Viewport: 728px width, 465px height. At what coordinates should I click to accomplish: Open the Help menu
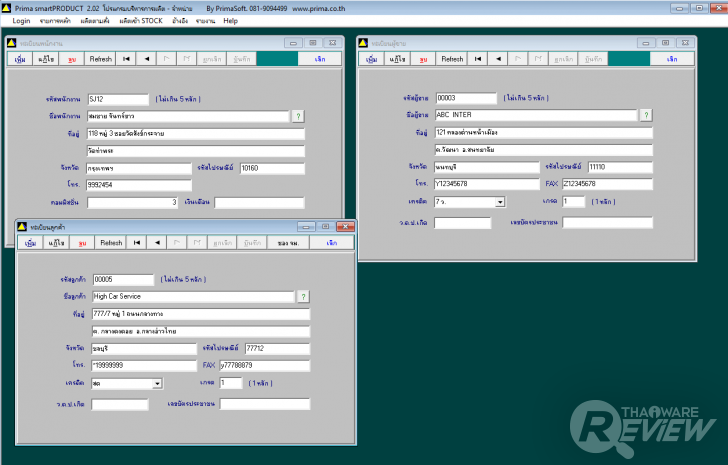(230, 21)
